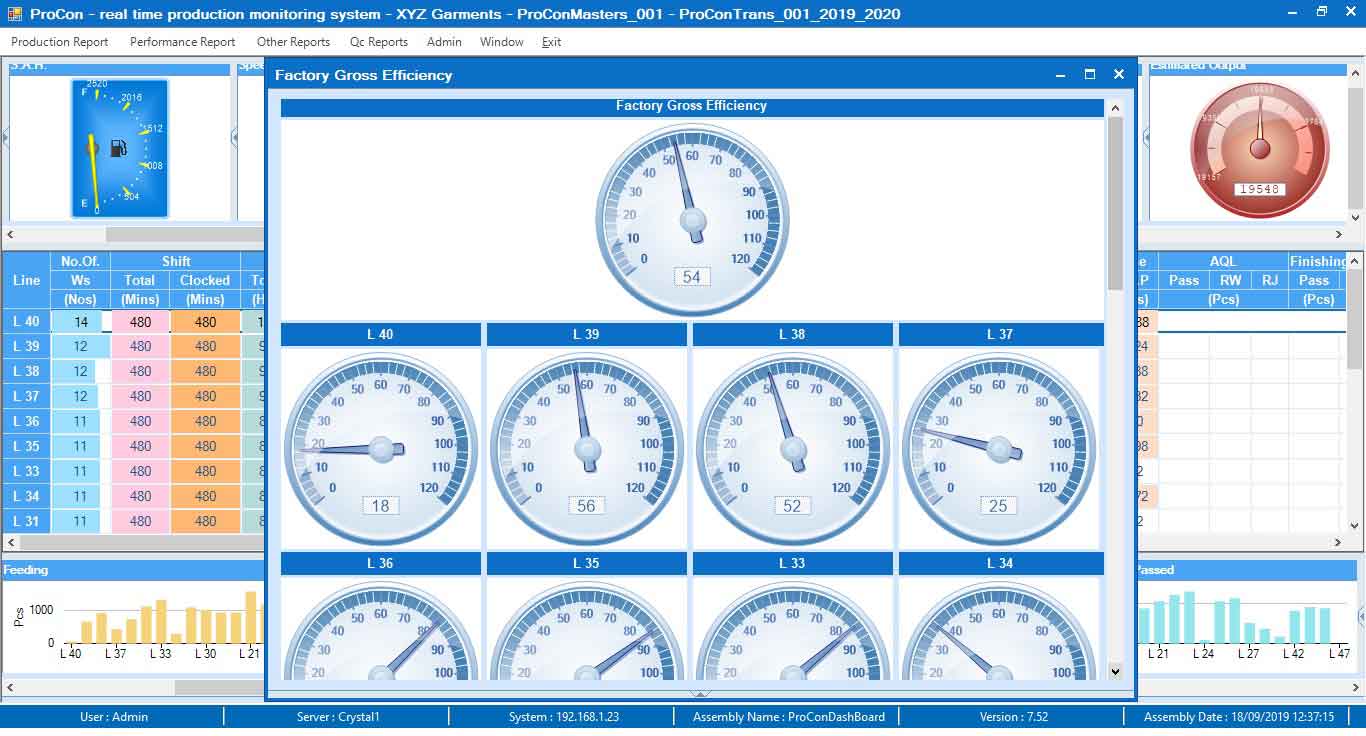Open the Qc Reports menu

point(378,42)
